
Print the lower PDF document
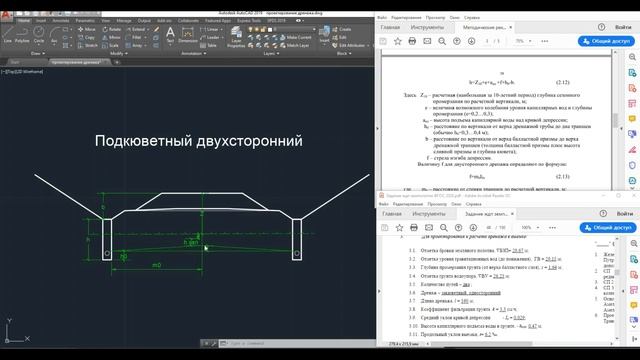[x=414, y=227]
